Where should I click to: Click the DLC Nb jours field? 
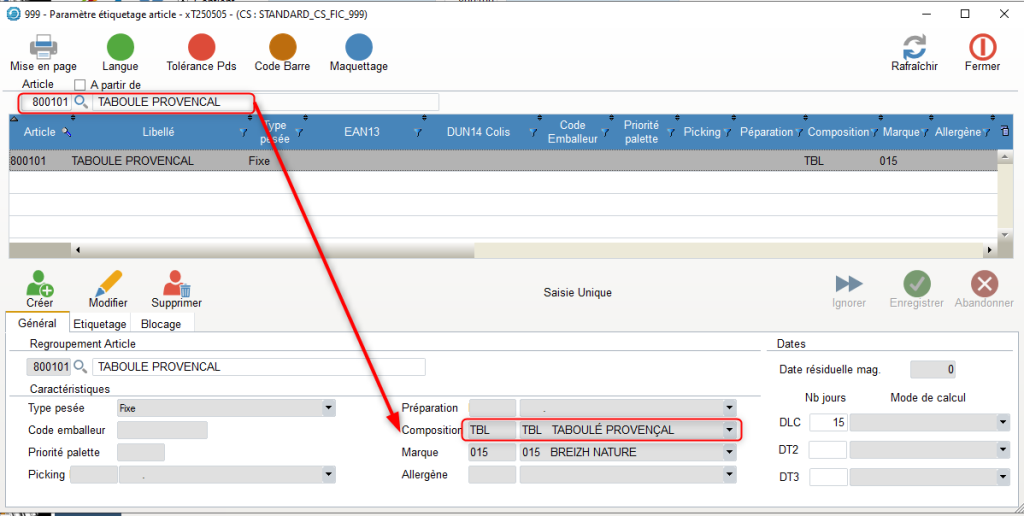827,423
